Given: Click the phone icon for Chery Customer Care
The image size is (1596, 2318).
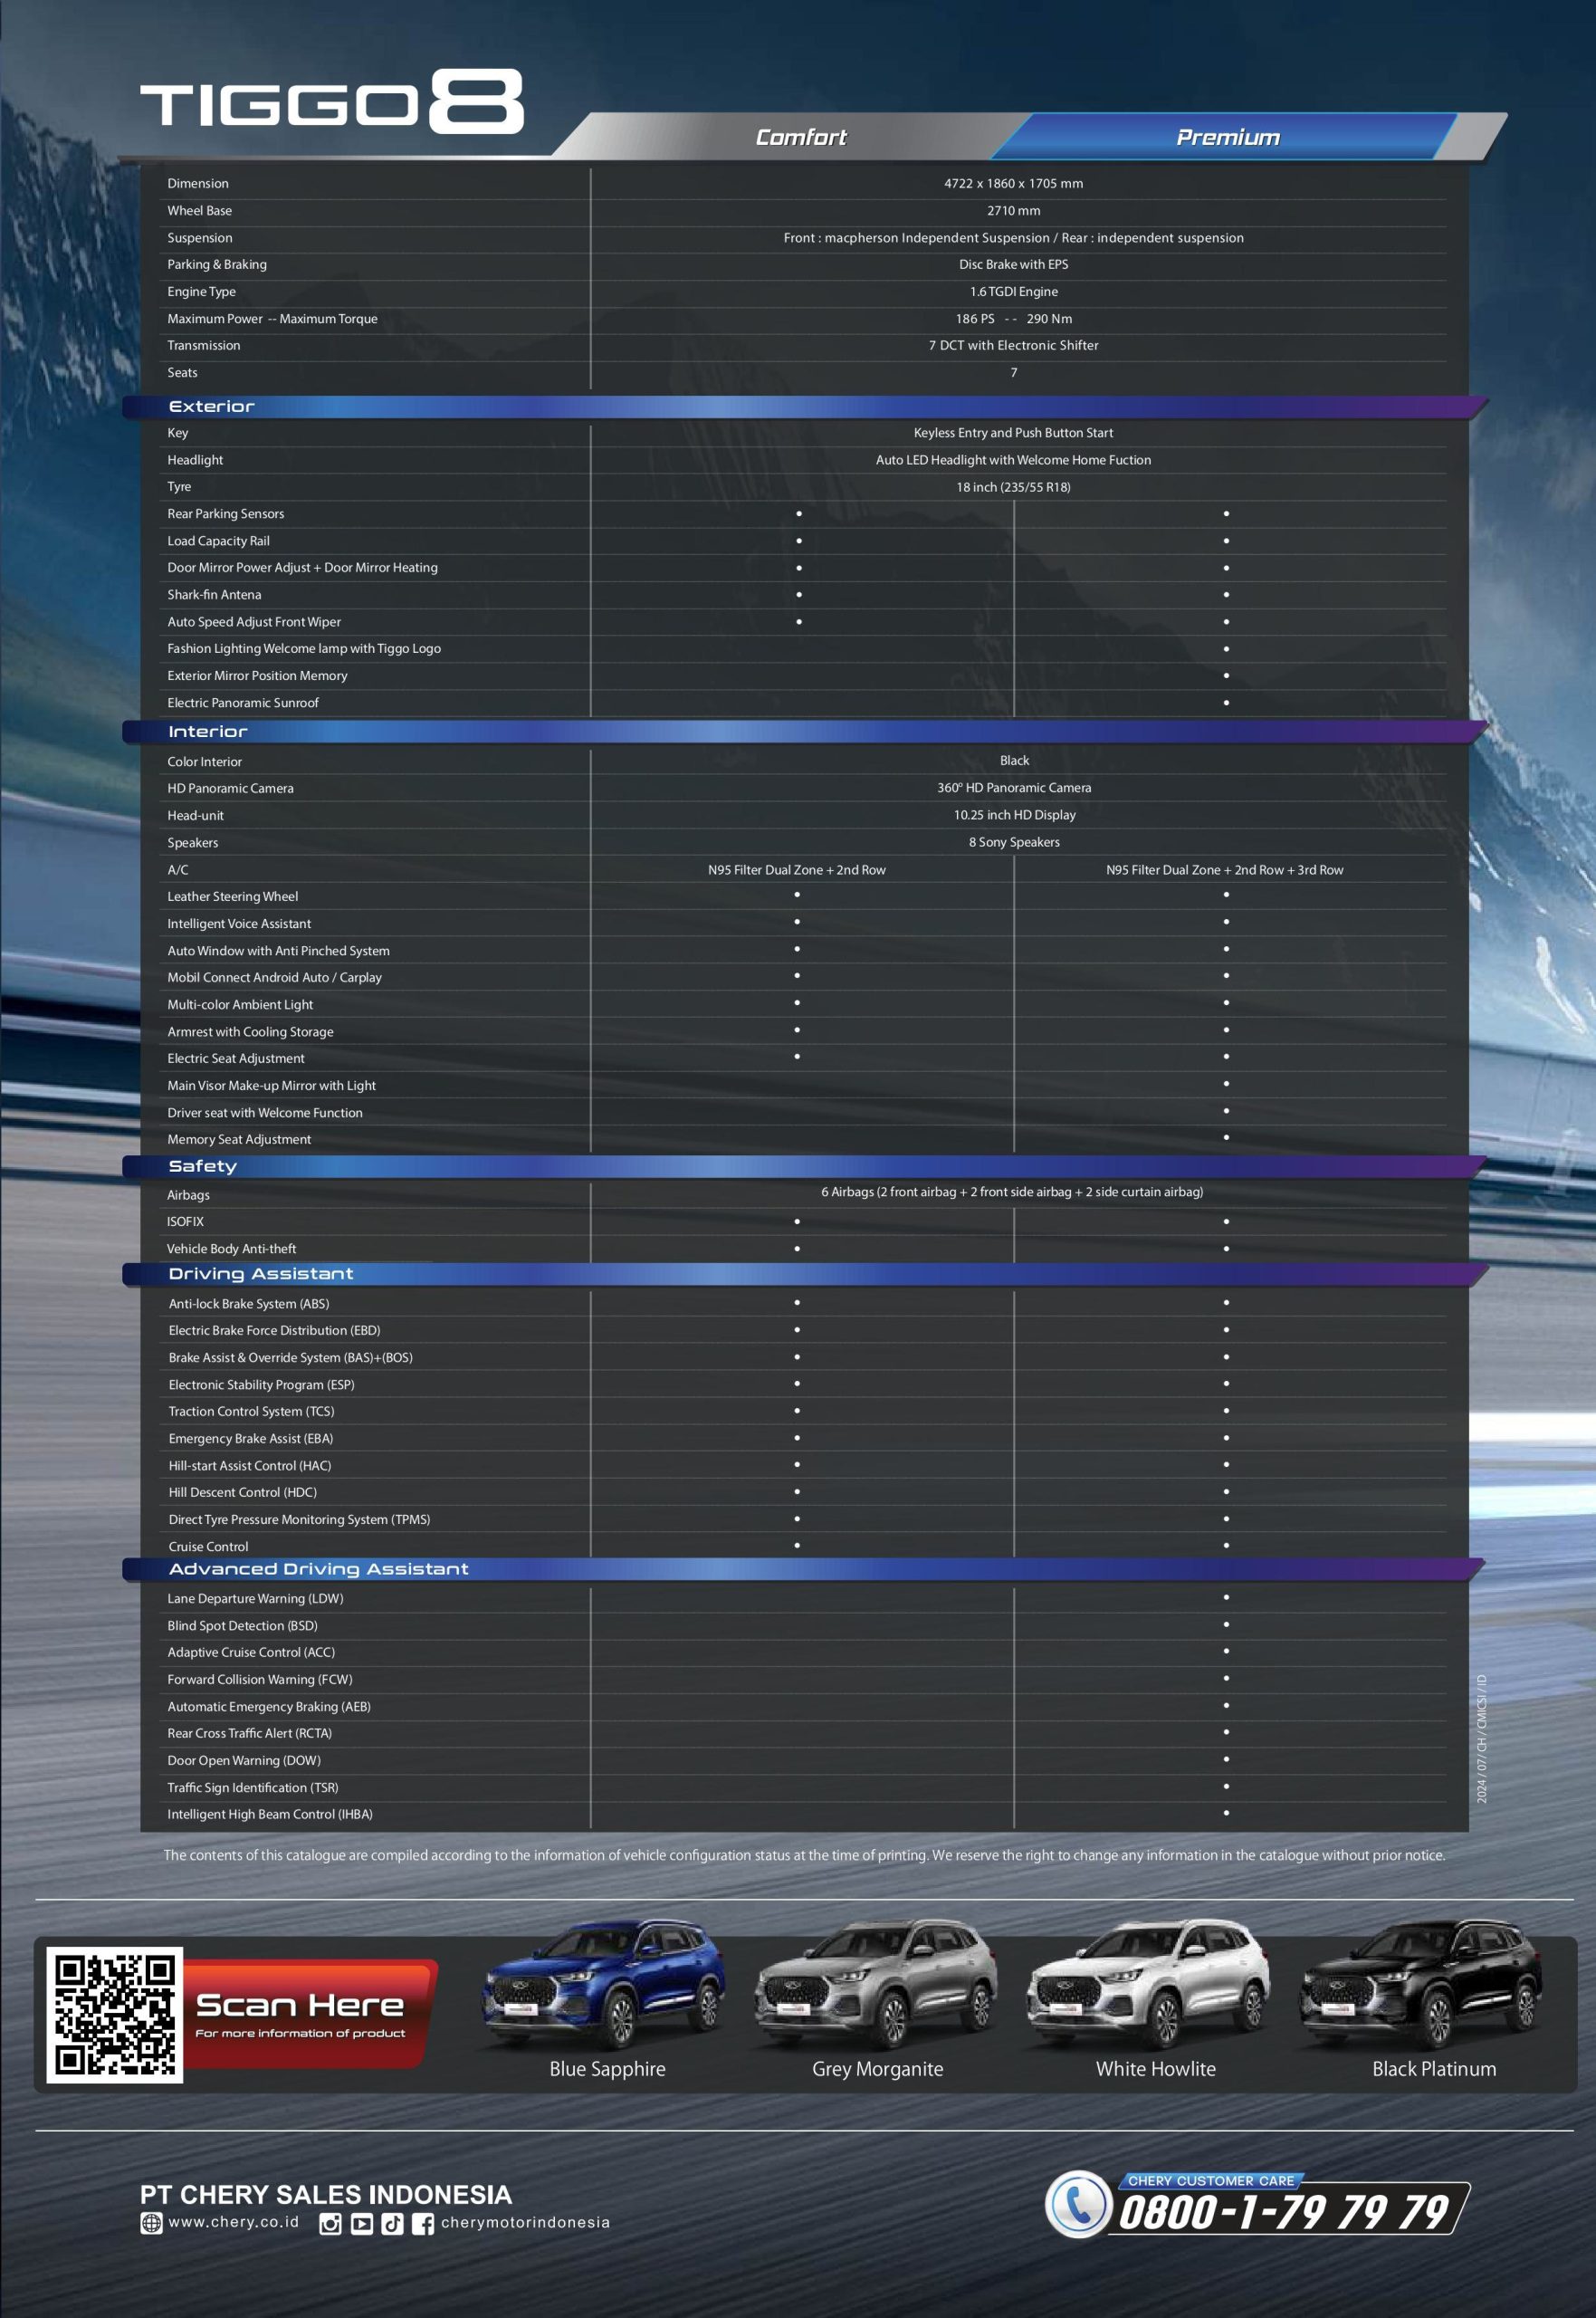Looking at the screenshot, I should 1077,2204.
